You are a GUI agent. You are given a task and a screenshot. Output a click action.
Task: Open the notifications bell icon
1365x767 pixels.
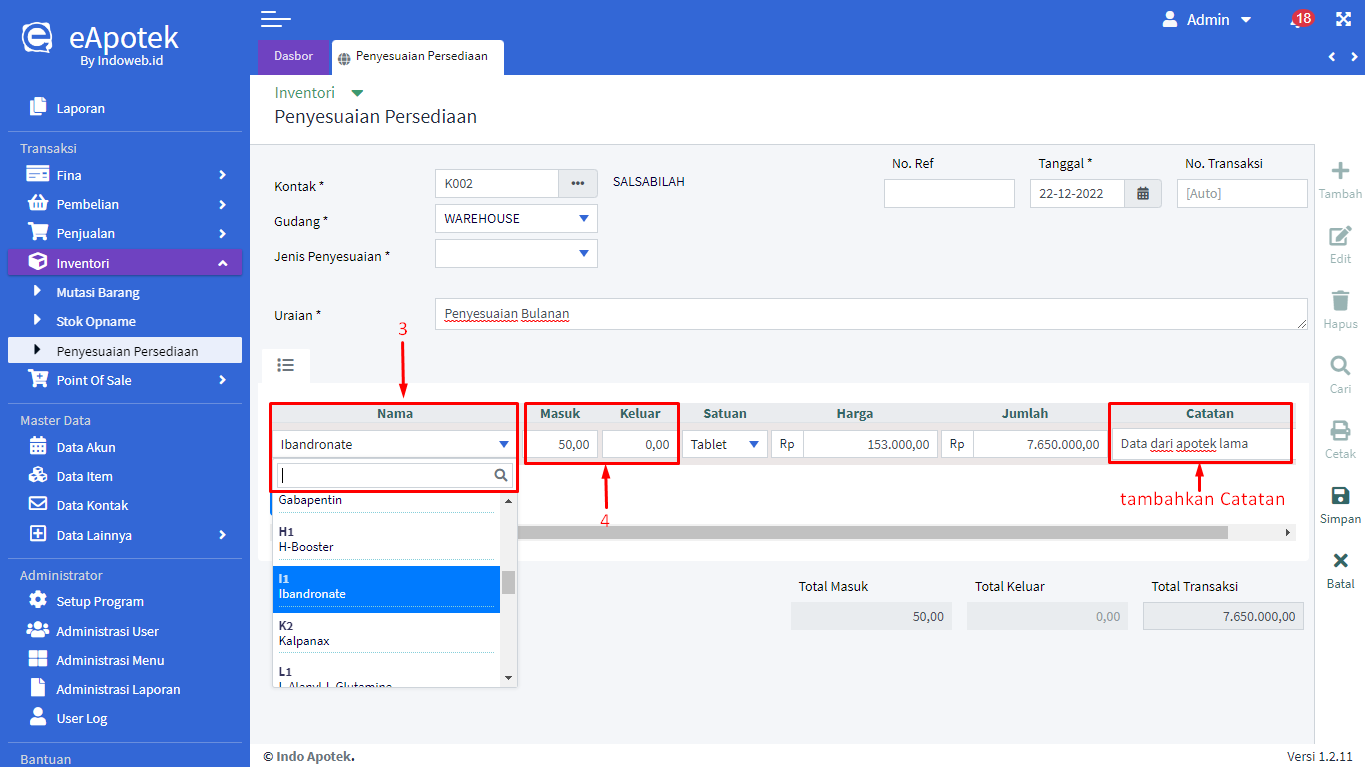pos(1297,20)
